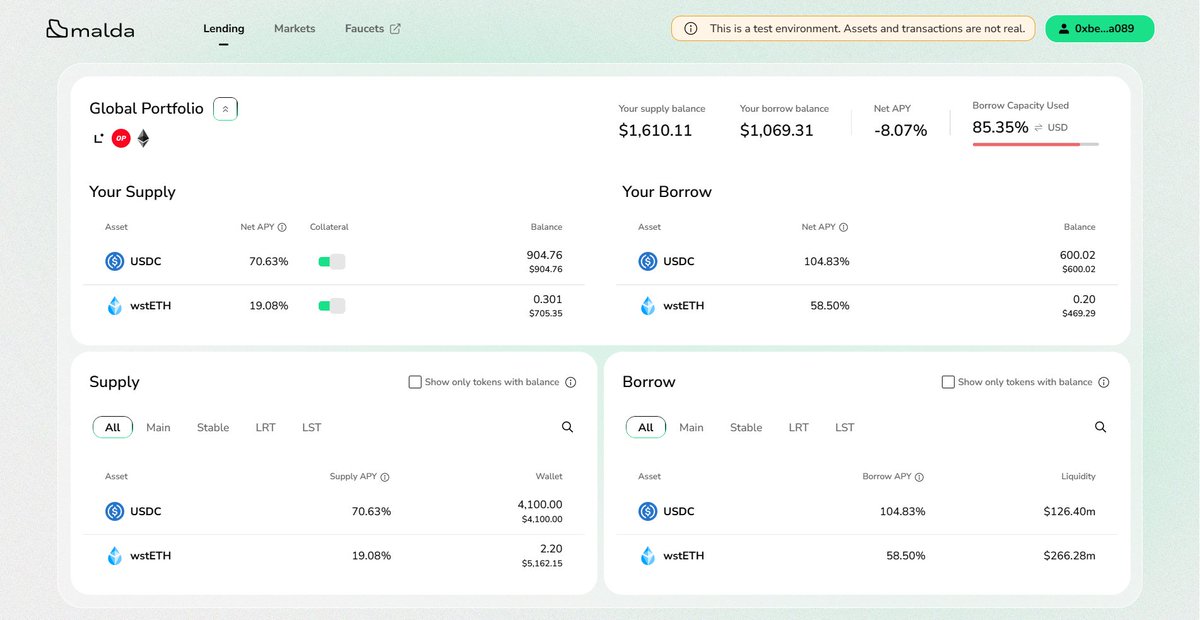Screen dimensions: 1200x620
Task: Click the USD currency label under Borrow Capacity
Action: 1057,128
